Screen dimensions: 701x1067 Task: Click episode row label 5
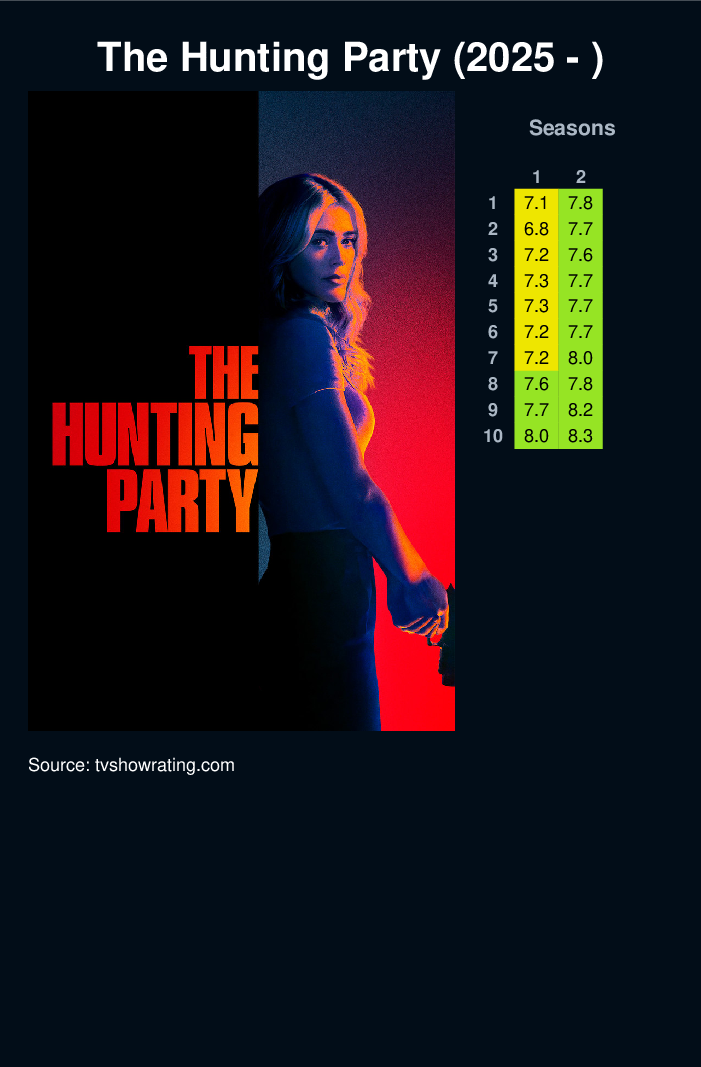pos(493,306)
